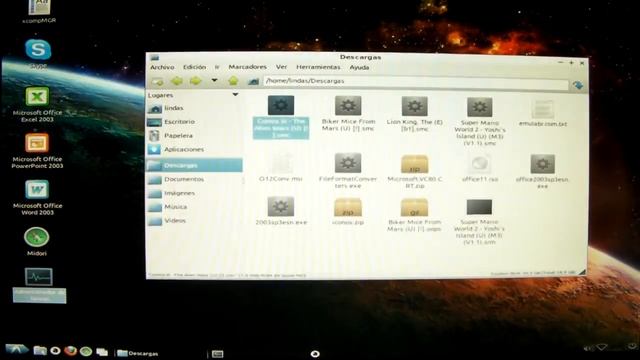Viewport: 640px width, 360px height.
Task: Click the show-windows taskbar icon
Action: 102,351
